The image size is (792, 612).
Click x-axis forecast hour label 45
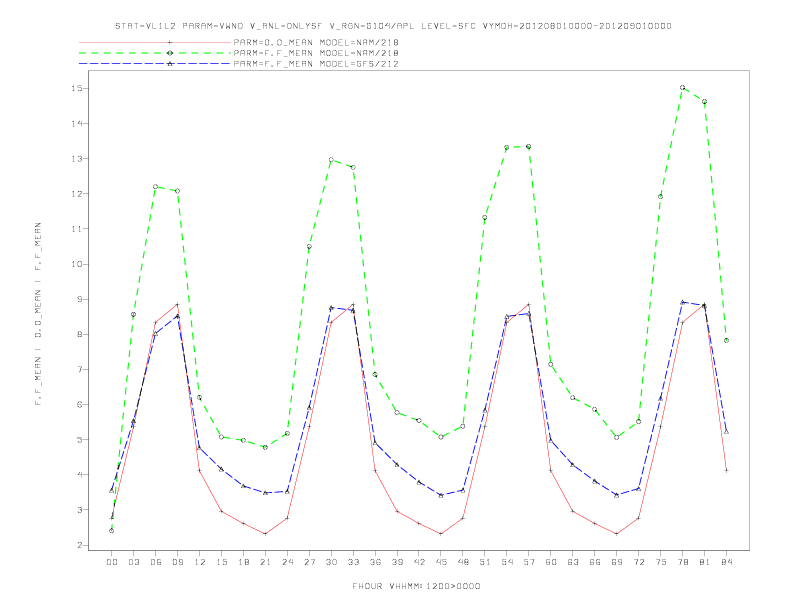tap(441, 562)
